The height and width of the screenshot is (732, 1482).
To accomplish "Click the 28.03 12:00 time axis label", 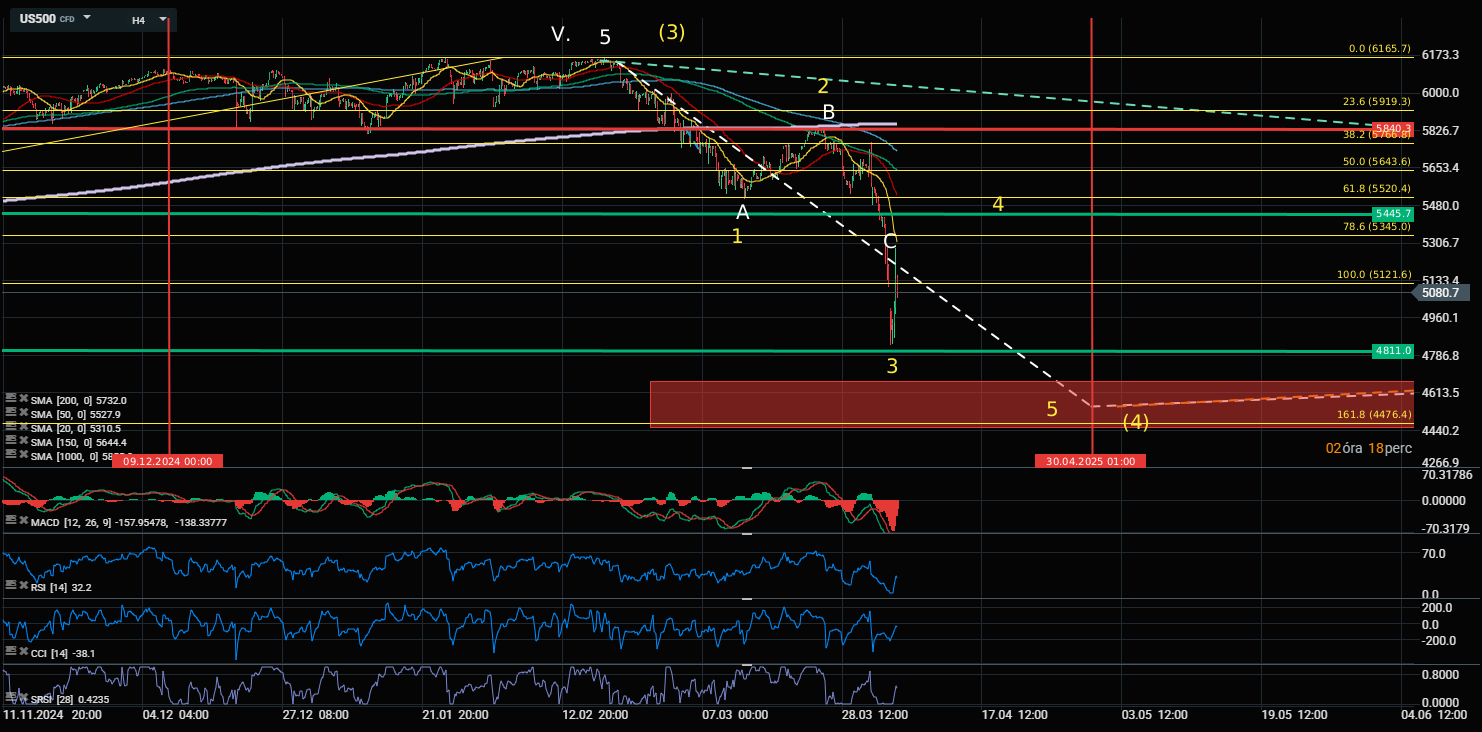I will (x=875, y=715).
